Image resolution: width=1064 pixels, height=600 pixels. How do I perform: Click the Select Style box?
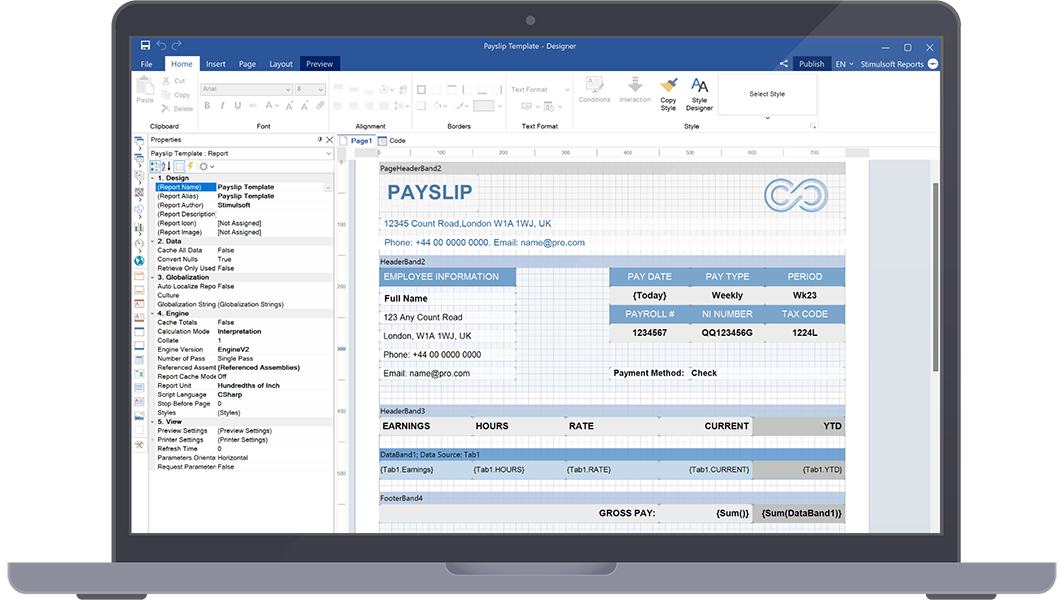click(x=767, y=93)
